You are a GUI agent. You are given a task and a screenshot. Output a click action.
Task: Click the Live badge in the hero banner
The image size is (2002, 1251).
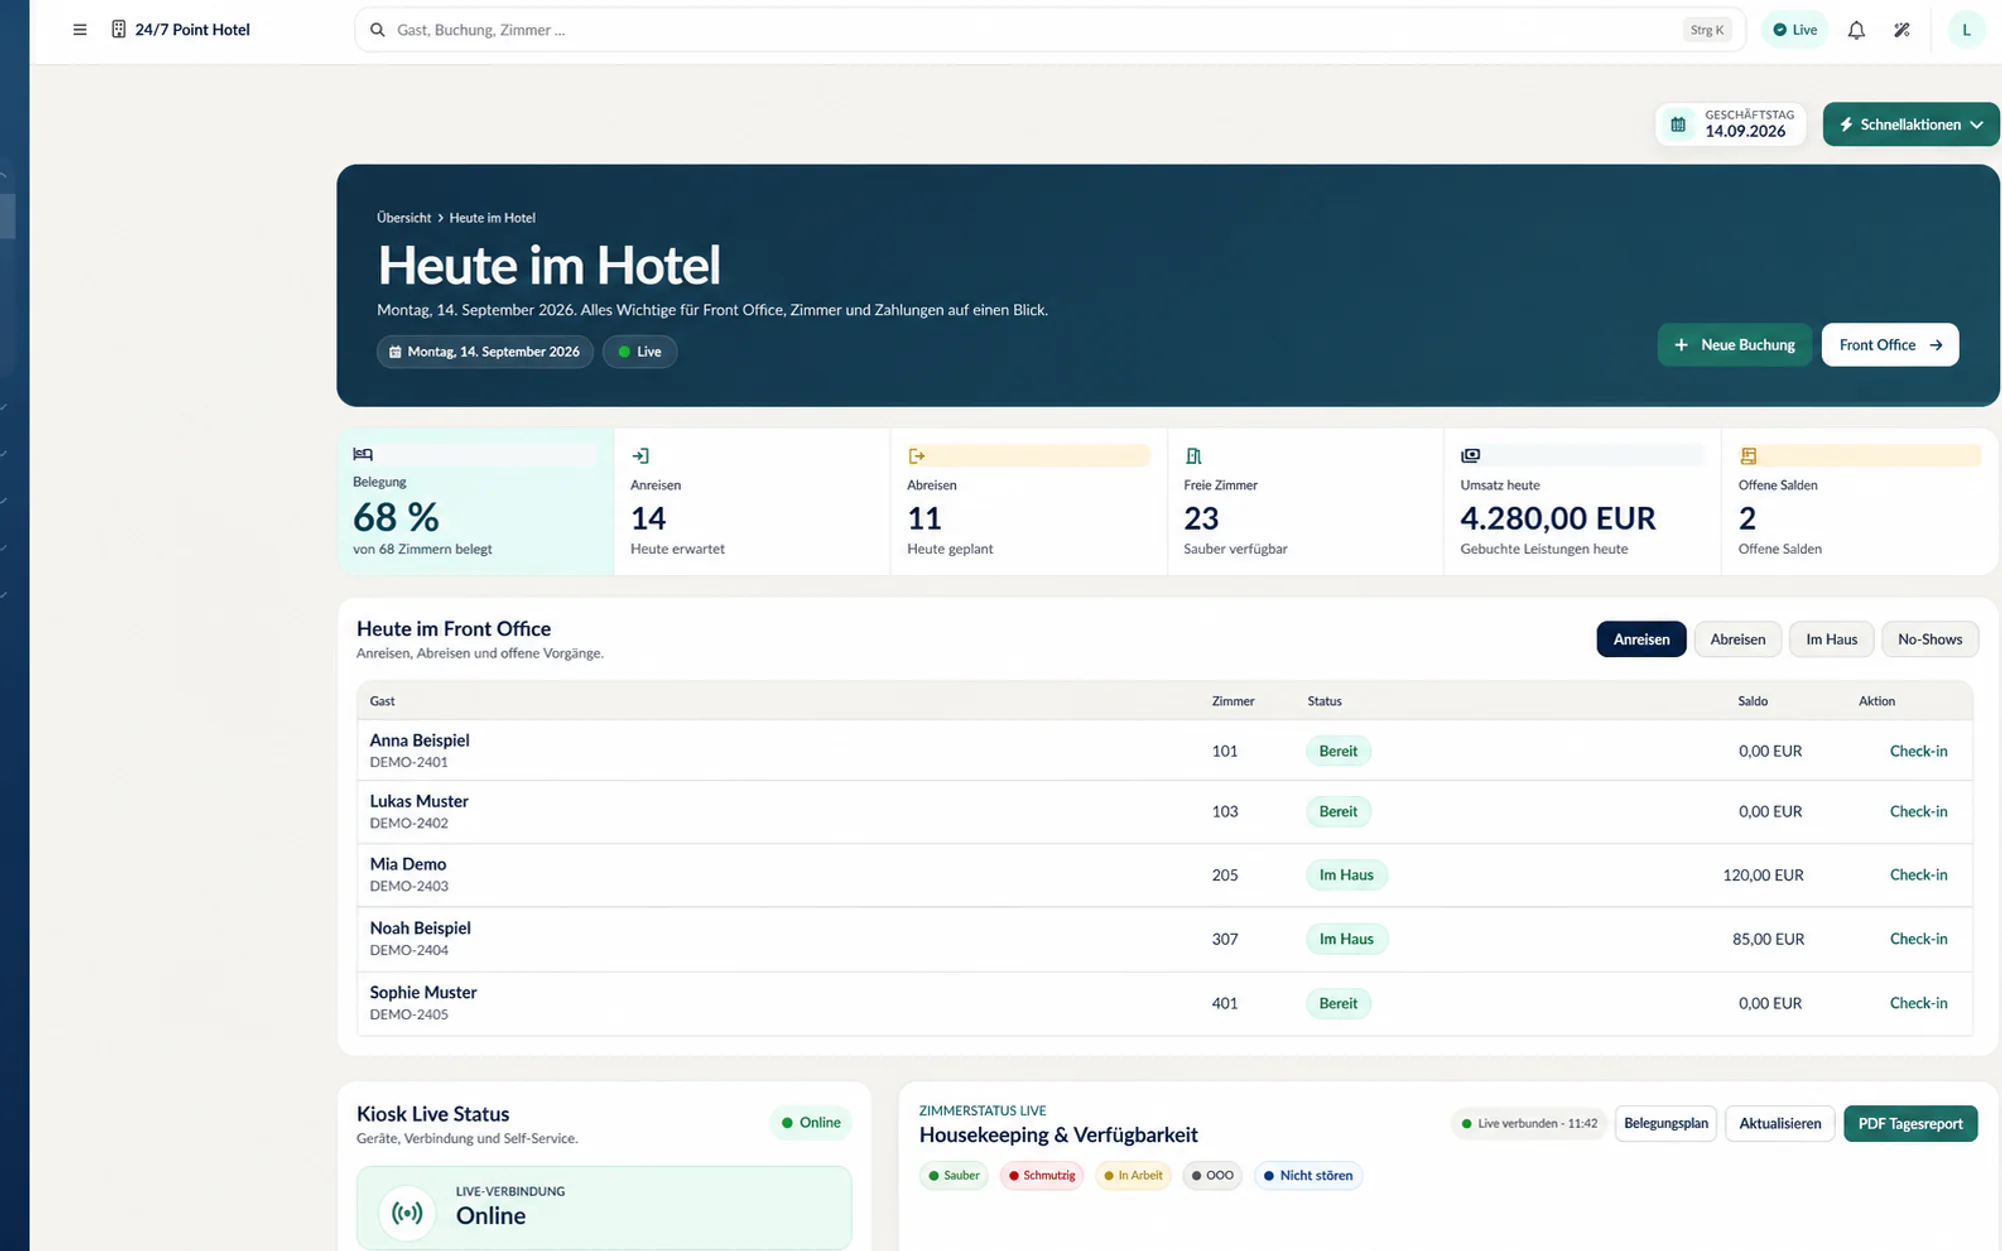point(640,352)
